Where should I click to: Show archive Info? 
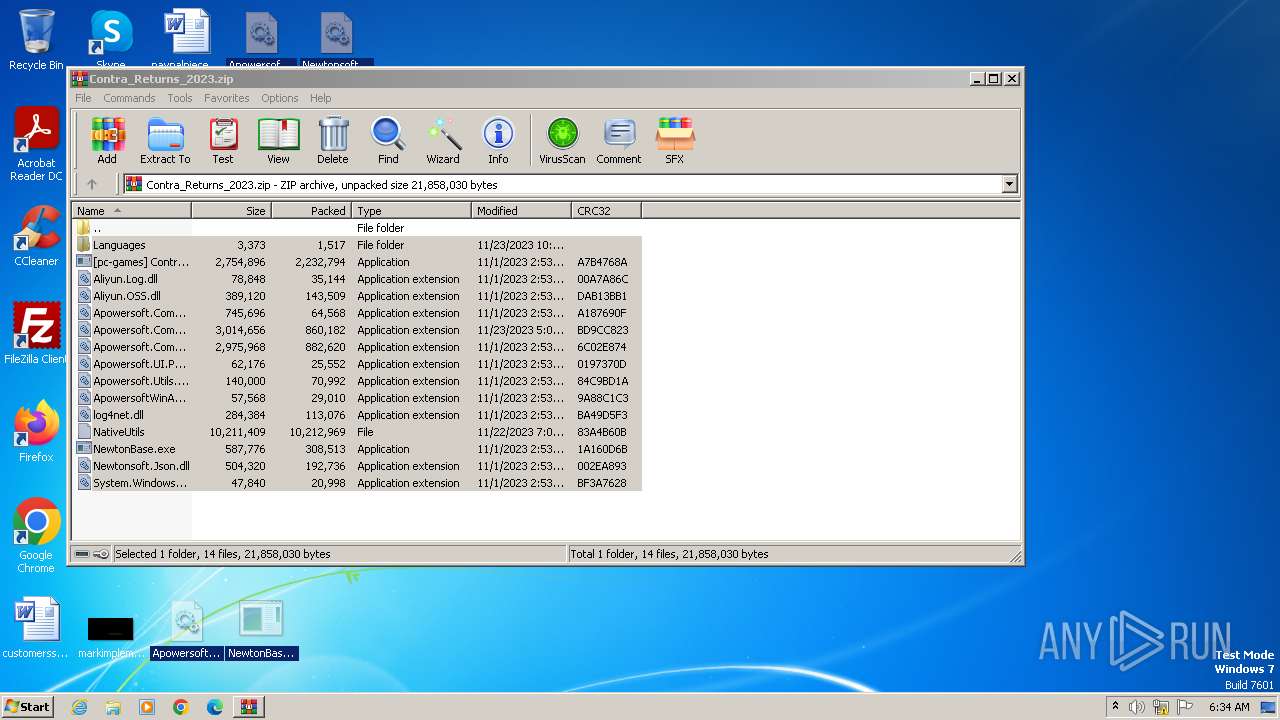498,141
